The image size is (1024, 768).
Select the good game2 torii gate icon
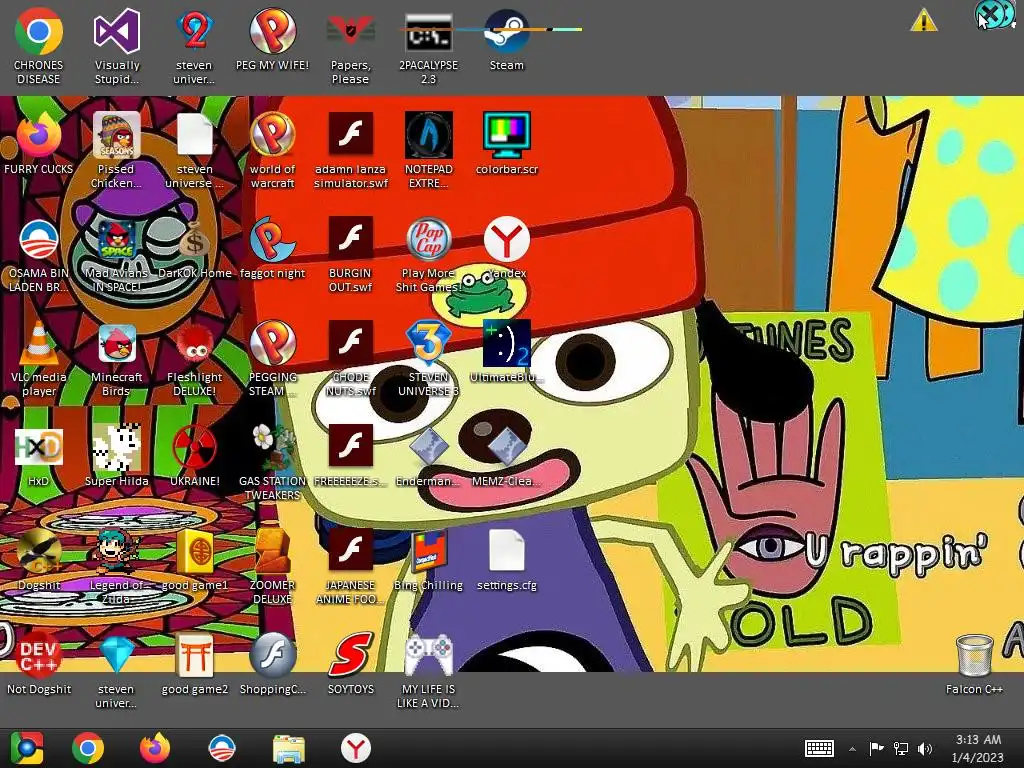click(195, 654)
